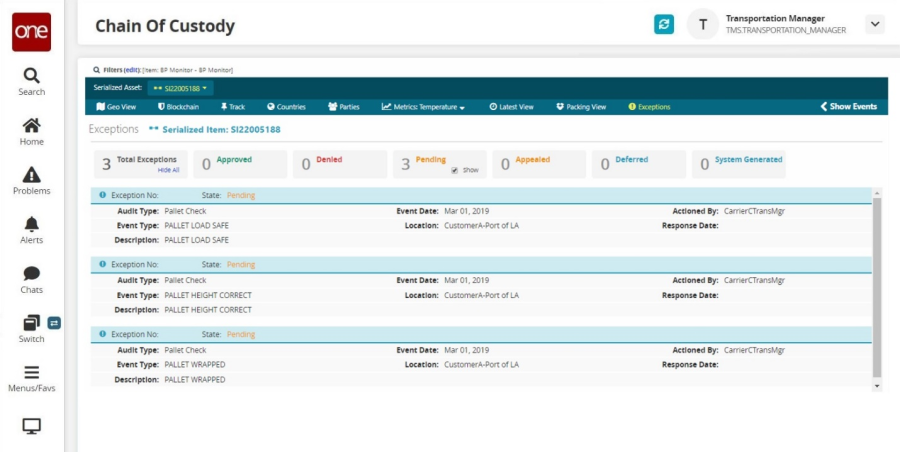Expand the Show Events panel
This screenshot has height=452, width=900.
[848, 107]
